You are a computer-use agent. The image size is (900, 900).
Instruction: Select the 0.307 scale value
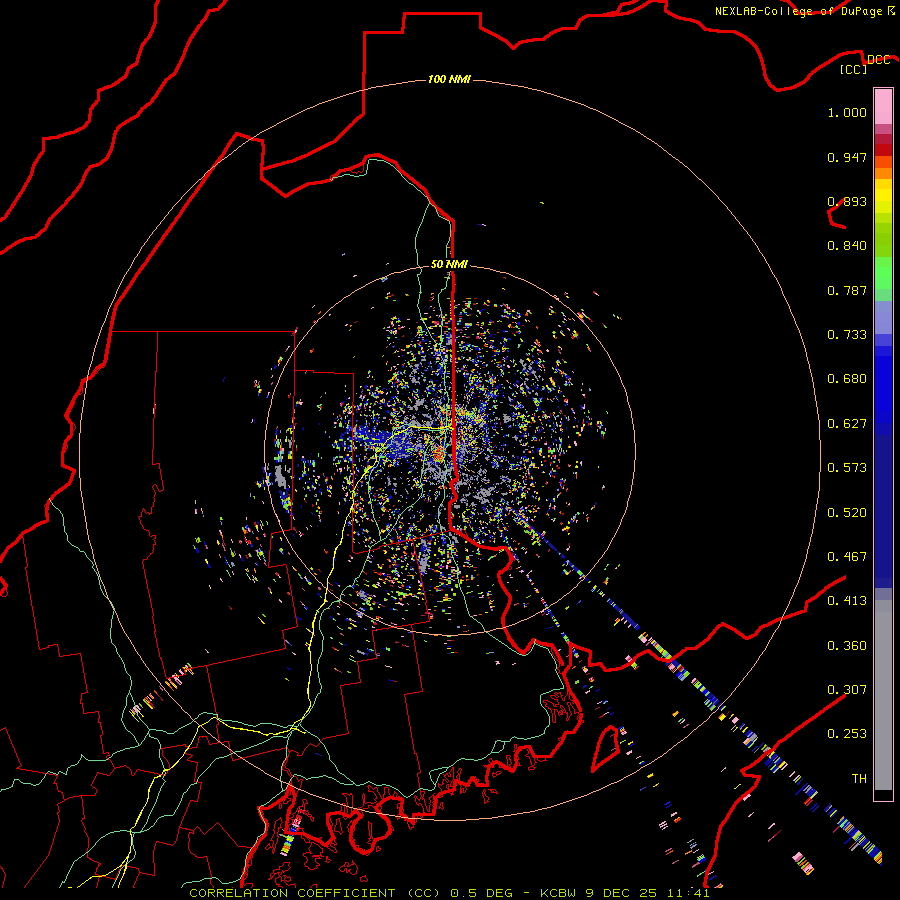(x=847, y=690)
